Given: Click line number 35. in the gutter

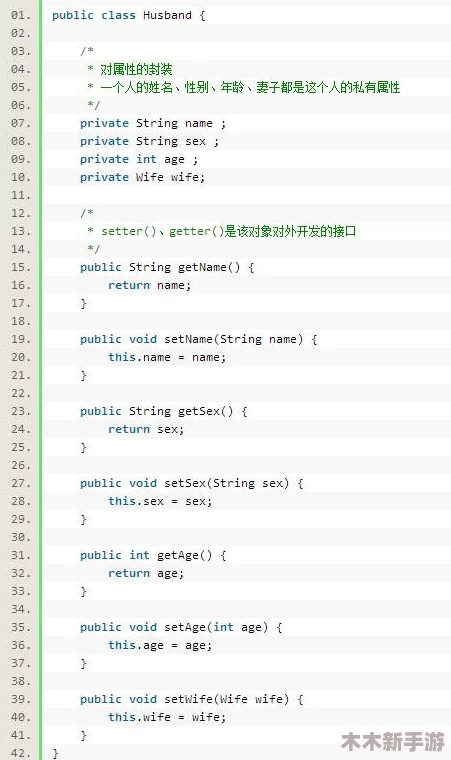Looking at the screenshot, I should click(x=21, y=628).
